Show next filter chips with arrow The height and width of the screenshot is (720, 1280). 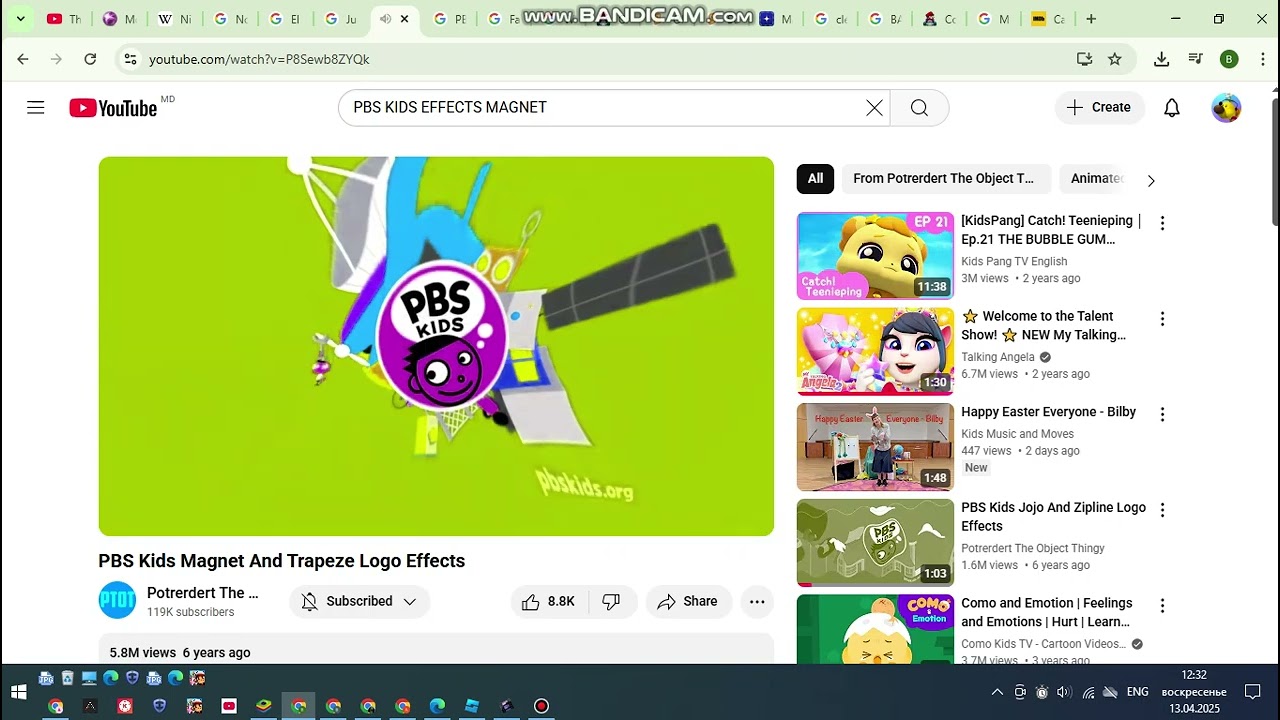(x=1151, y=180)
